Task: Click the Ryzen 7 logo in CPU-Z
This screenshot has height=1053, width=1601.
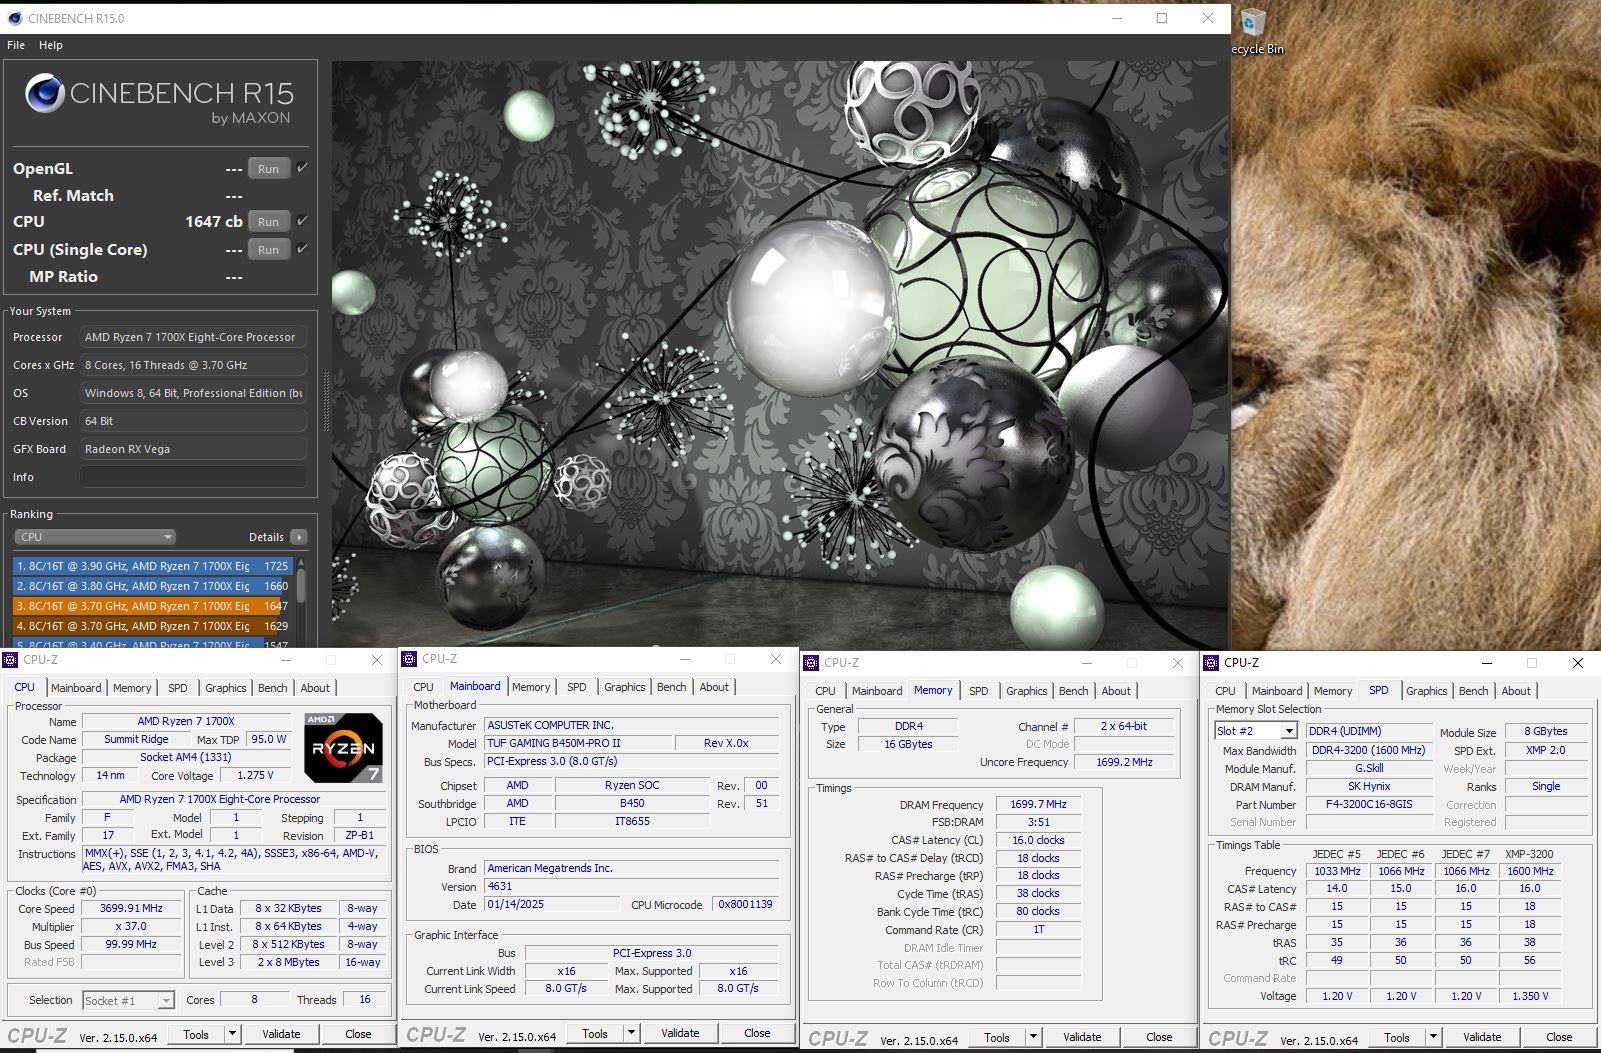Action: tap(343, 747)
